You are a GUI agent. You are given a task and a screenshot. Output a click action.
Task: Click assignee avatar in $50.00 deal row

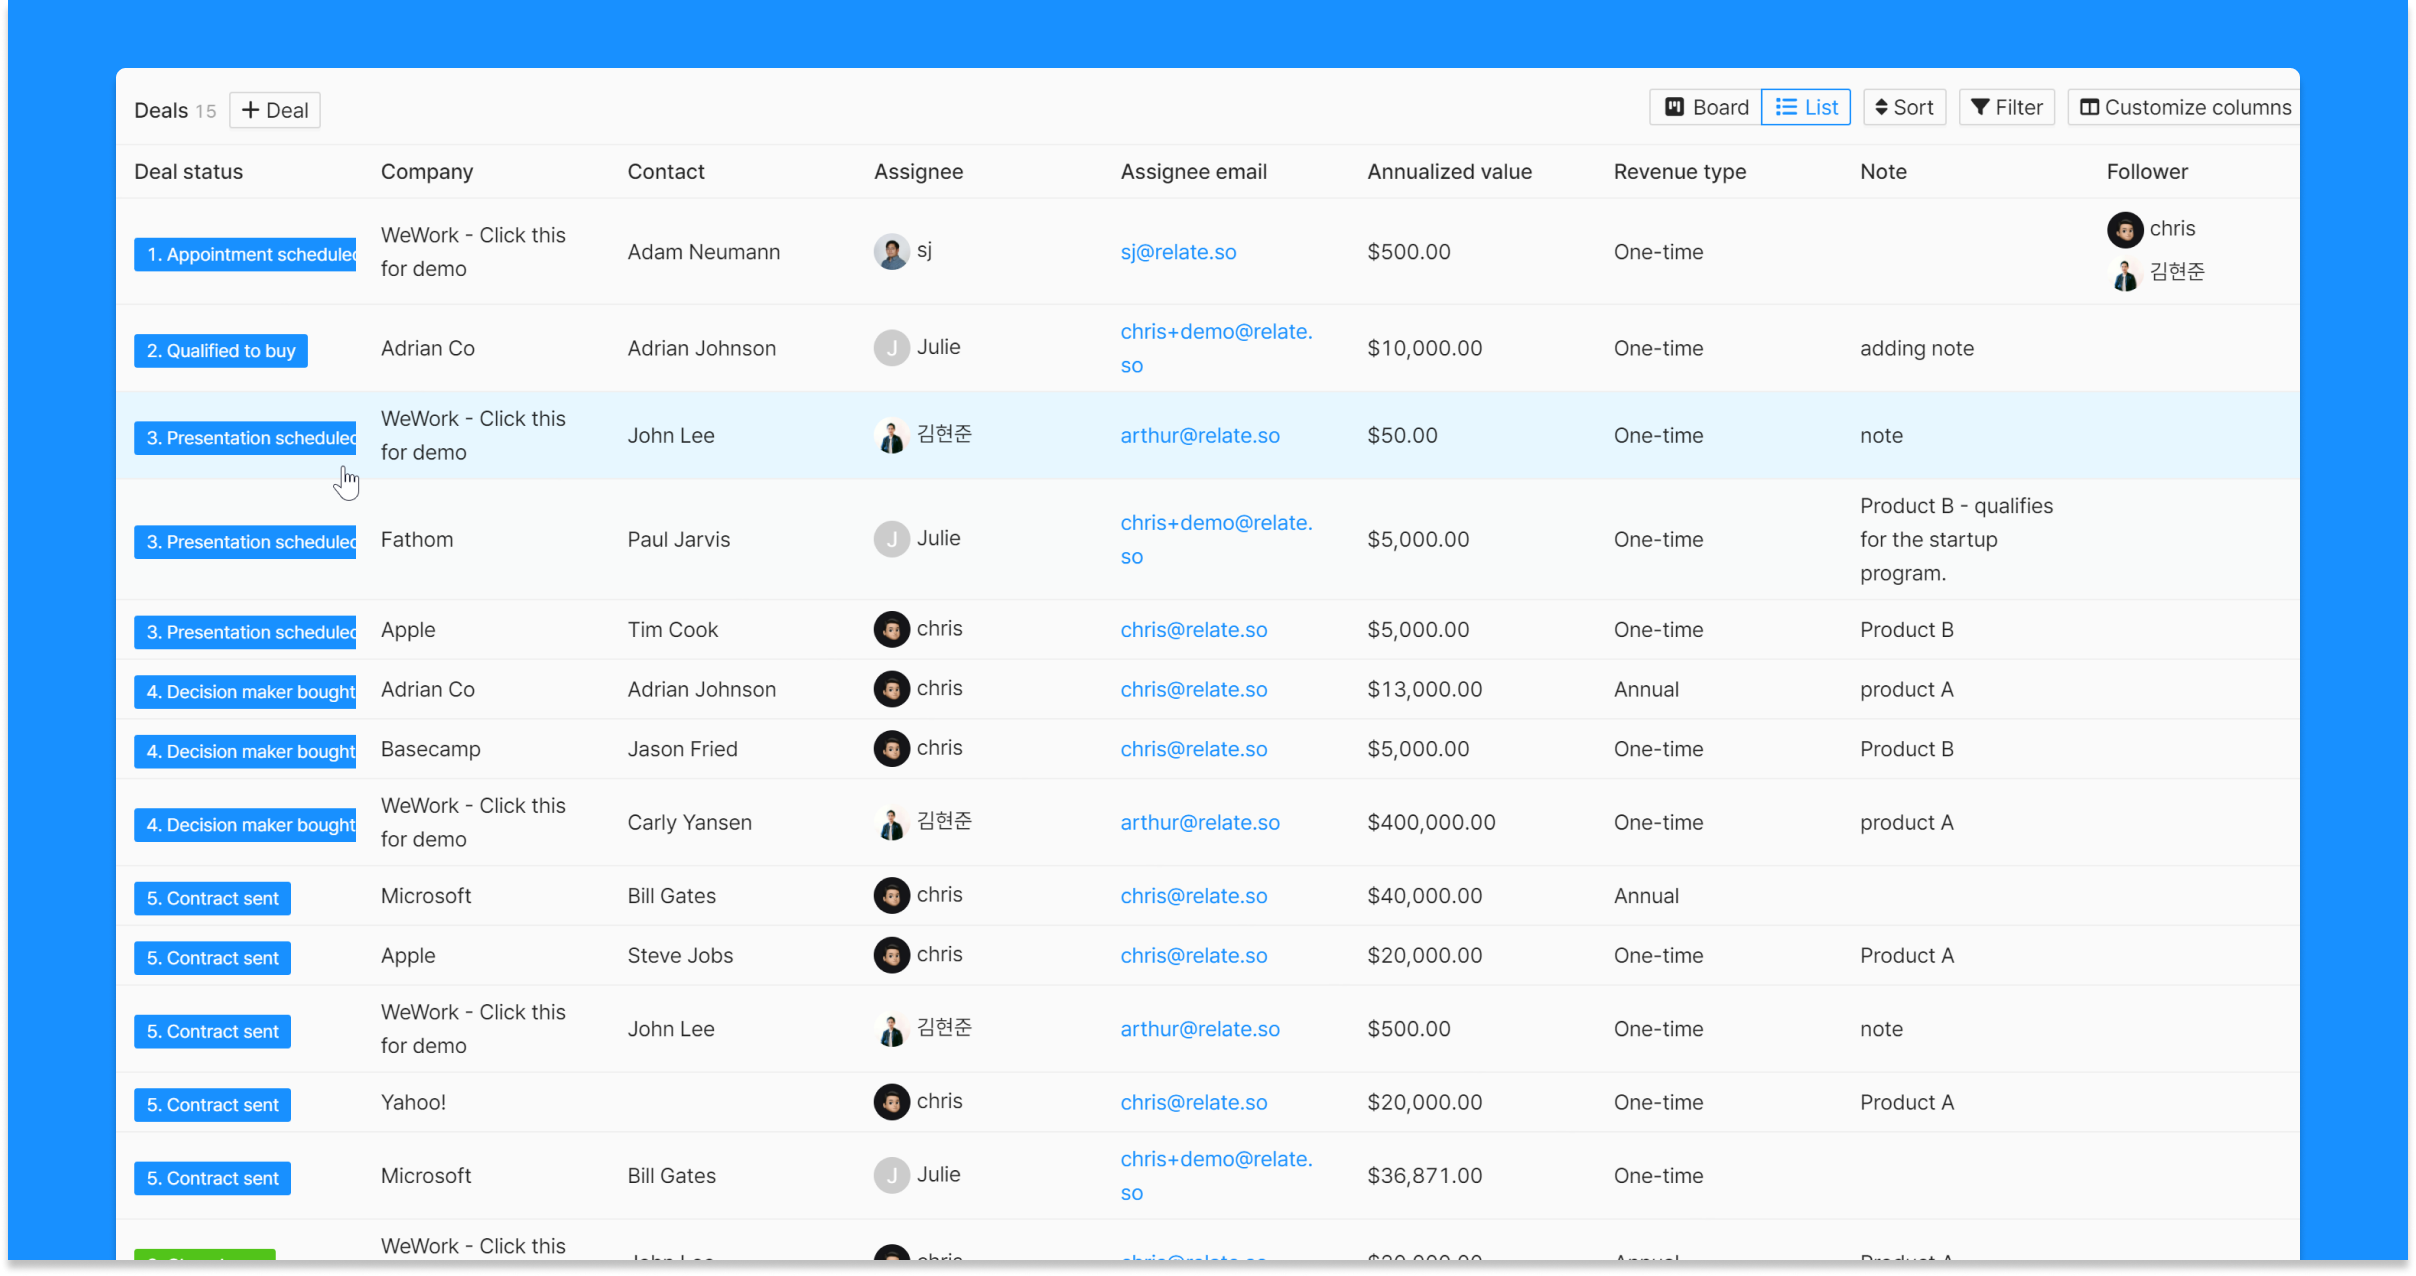(x=891, y=435)
